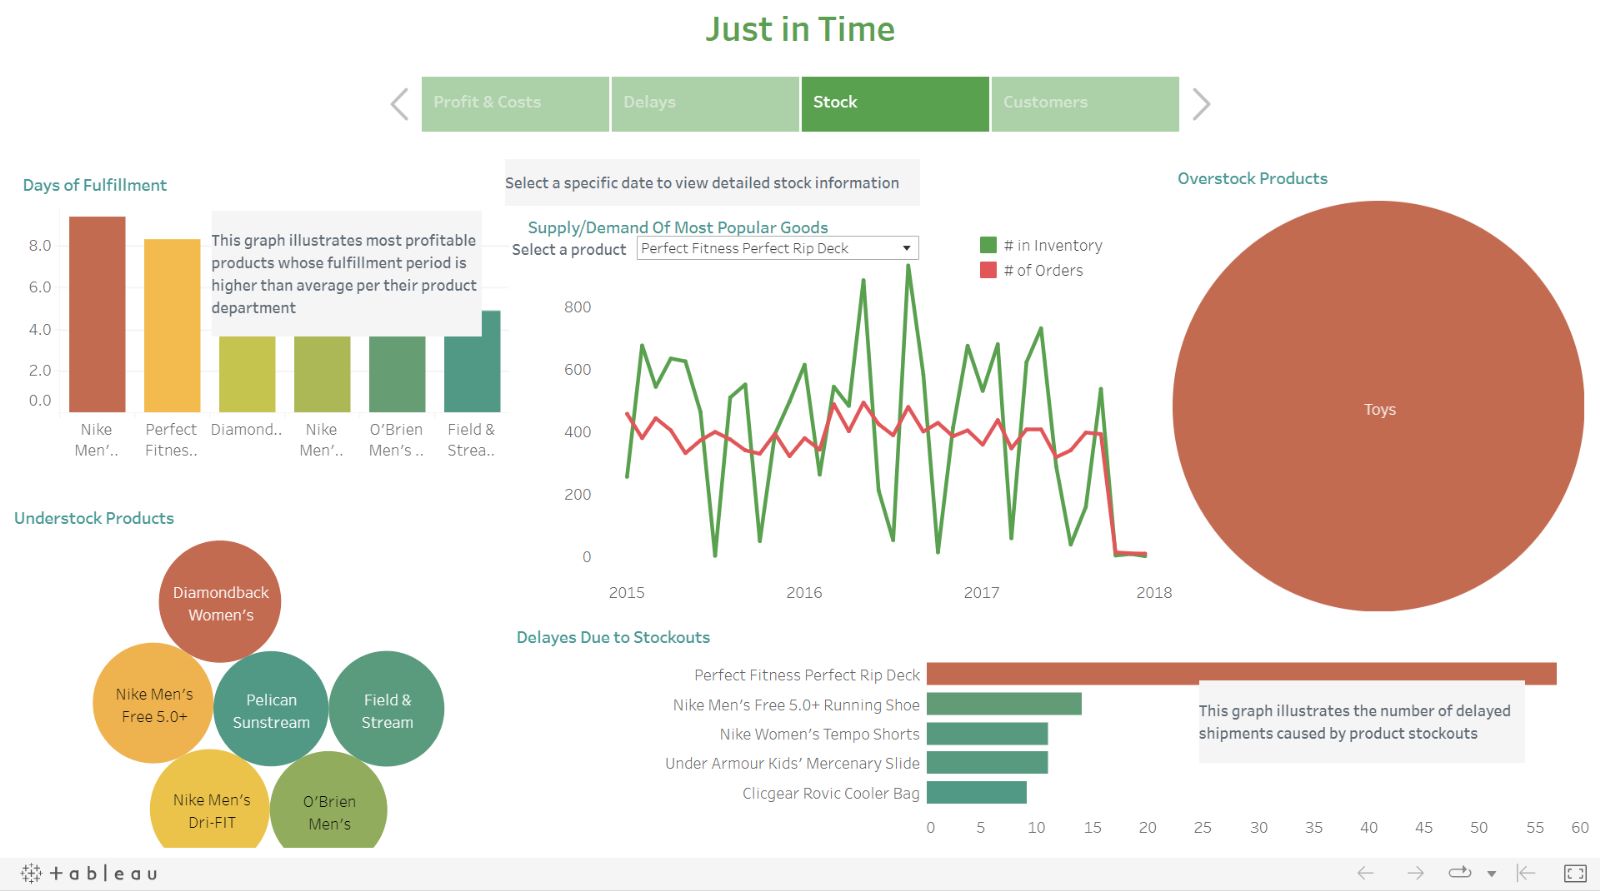Toggle full screen view icon
Viewport: 1600px width, 891px height.
(1575, 873)
